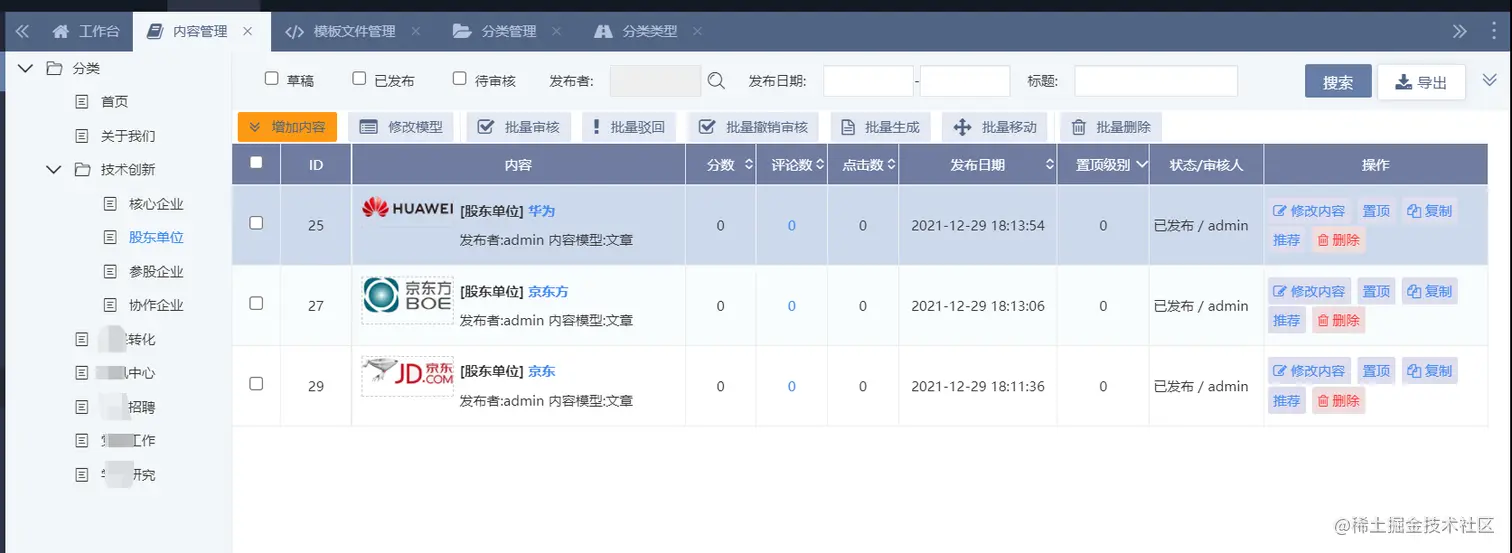1512x553 pixels.
Task: Click the 批量撤销审核 toolbar button
Action: coord(754,127)
